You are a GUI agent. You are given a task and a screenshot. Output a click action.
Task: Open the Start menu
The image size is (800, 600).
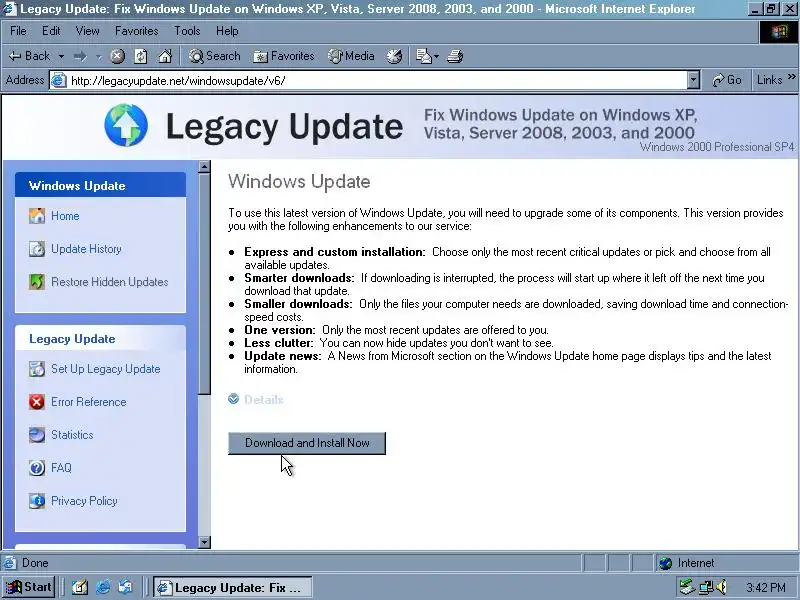(29, 587)
